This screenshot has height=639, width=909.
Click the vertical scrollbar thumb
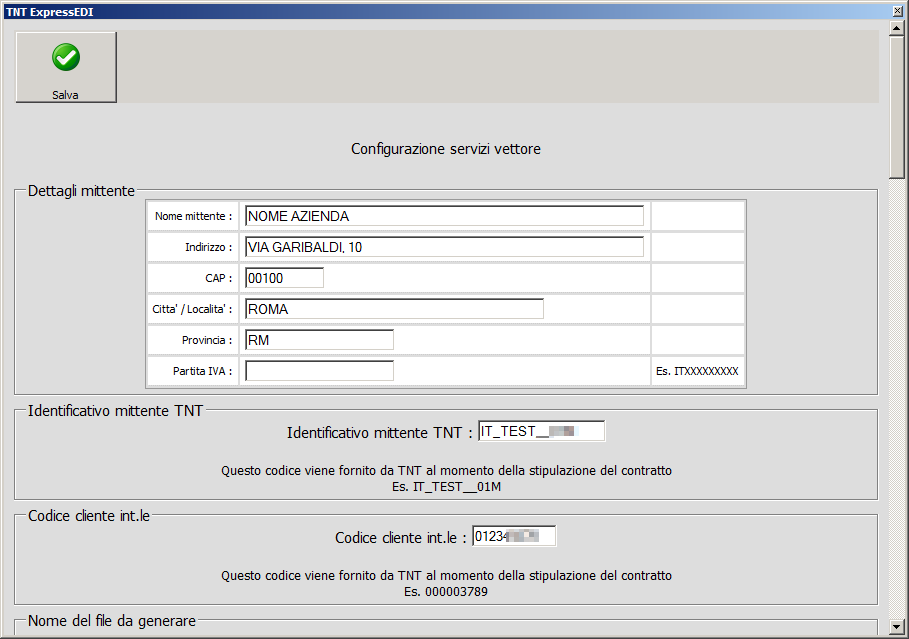[x=897, y=107]
